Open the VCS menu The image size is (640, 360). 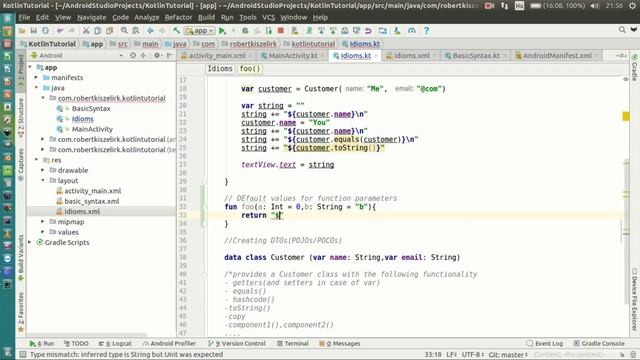(x=268, y=17)
